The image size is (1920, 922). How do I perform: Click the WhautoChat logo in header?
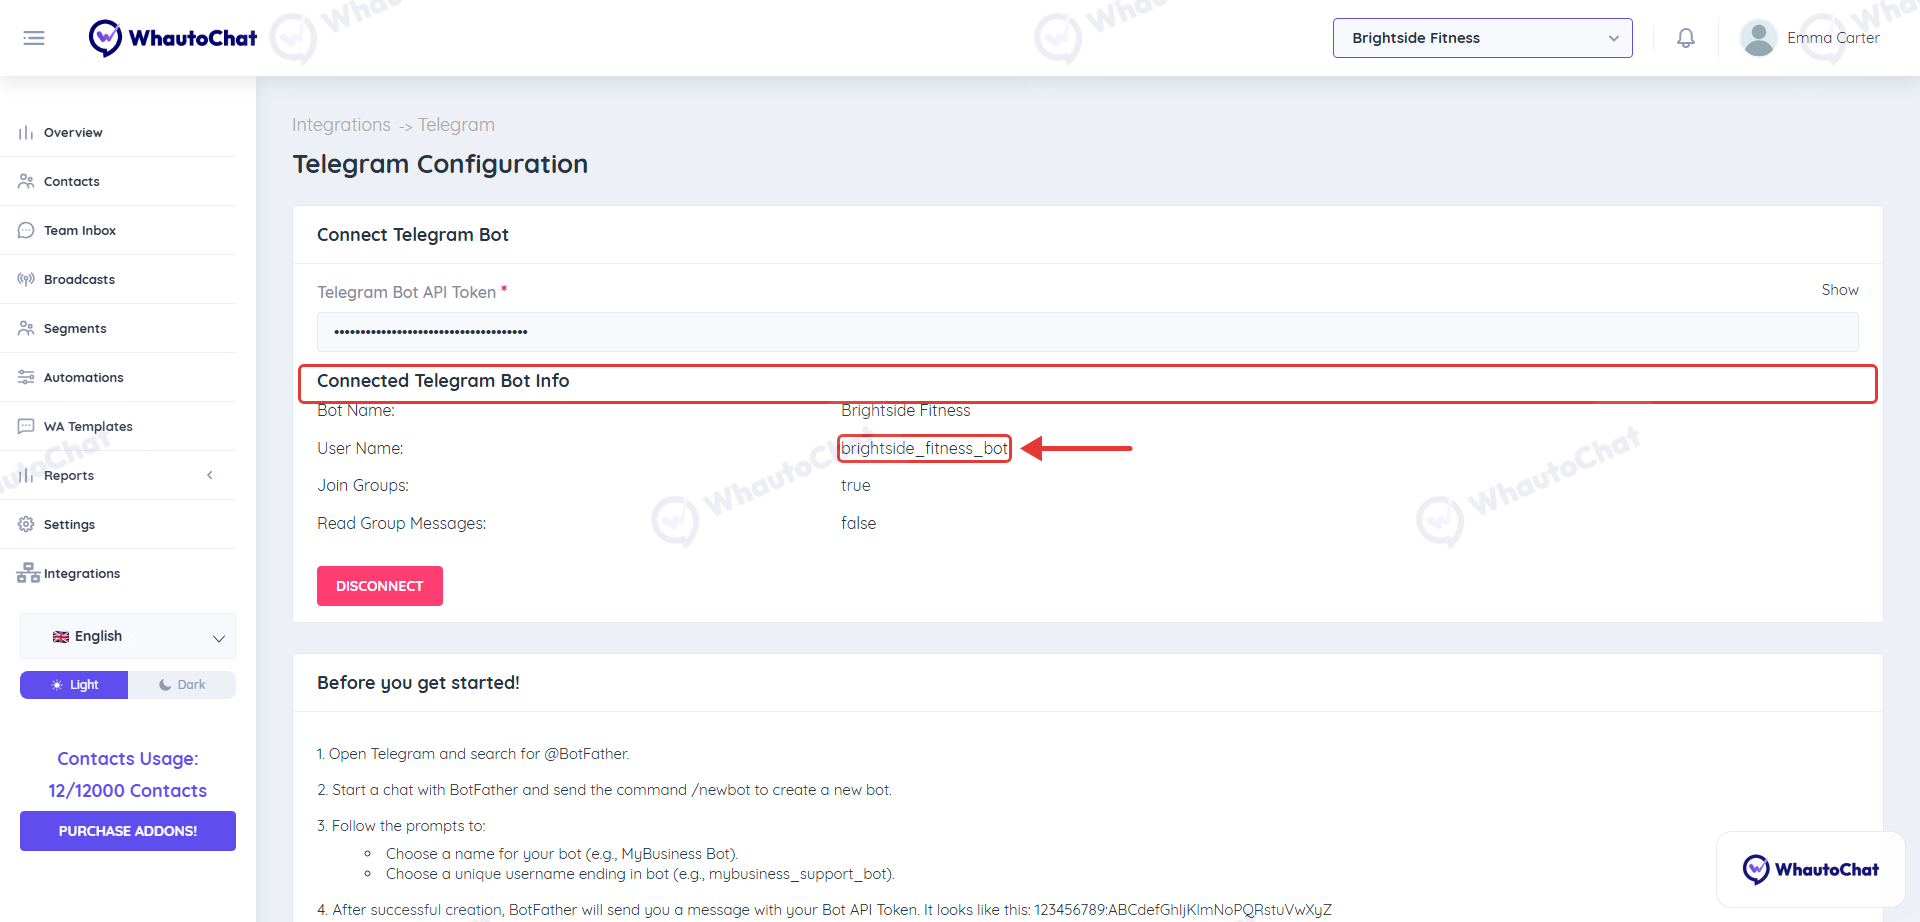click(173, 38)
